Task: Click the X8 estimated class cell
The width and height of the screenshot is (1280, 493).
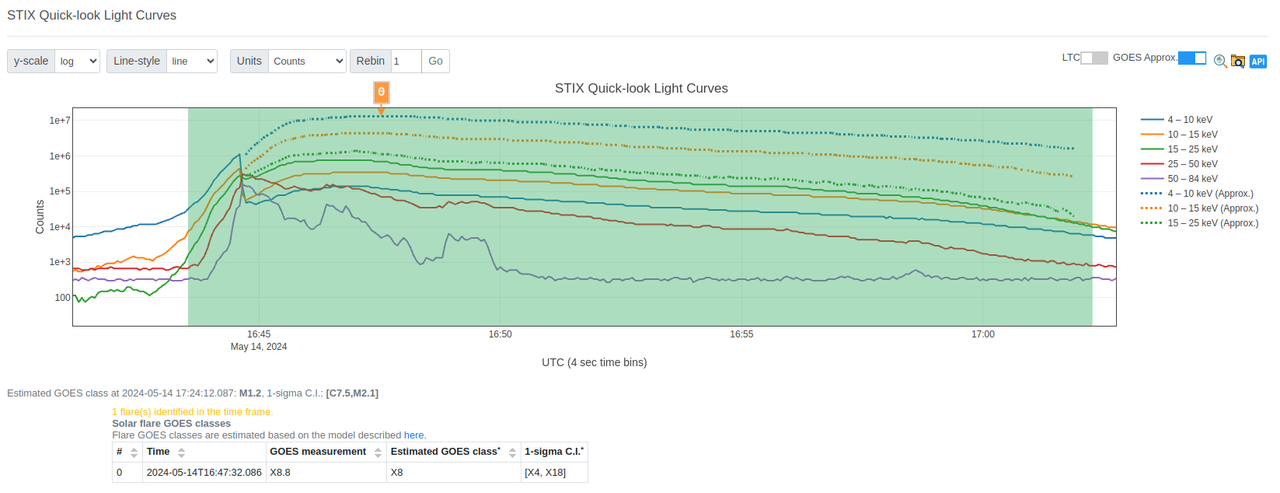Action: coord(453,472)
